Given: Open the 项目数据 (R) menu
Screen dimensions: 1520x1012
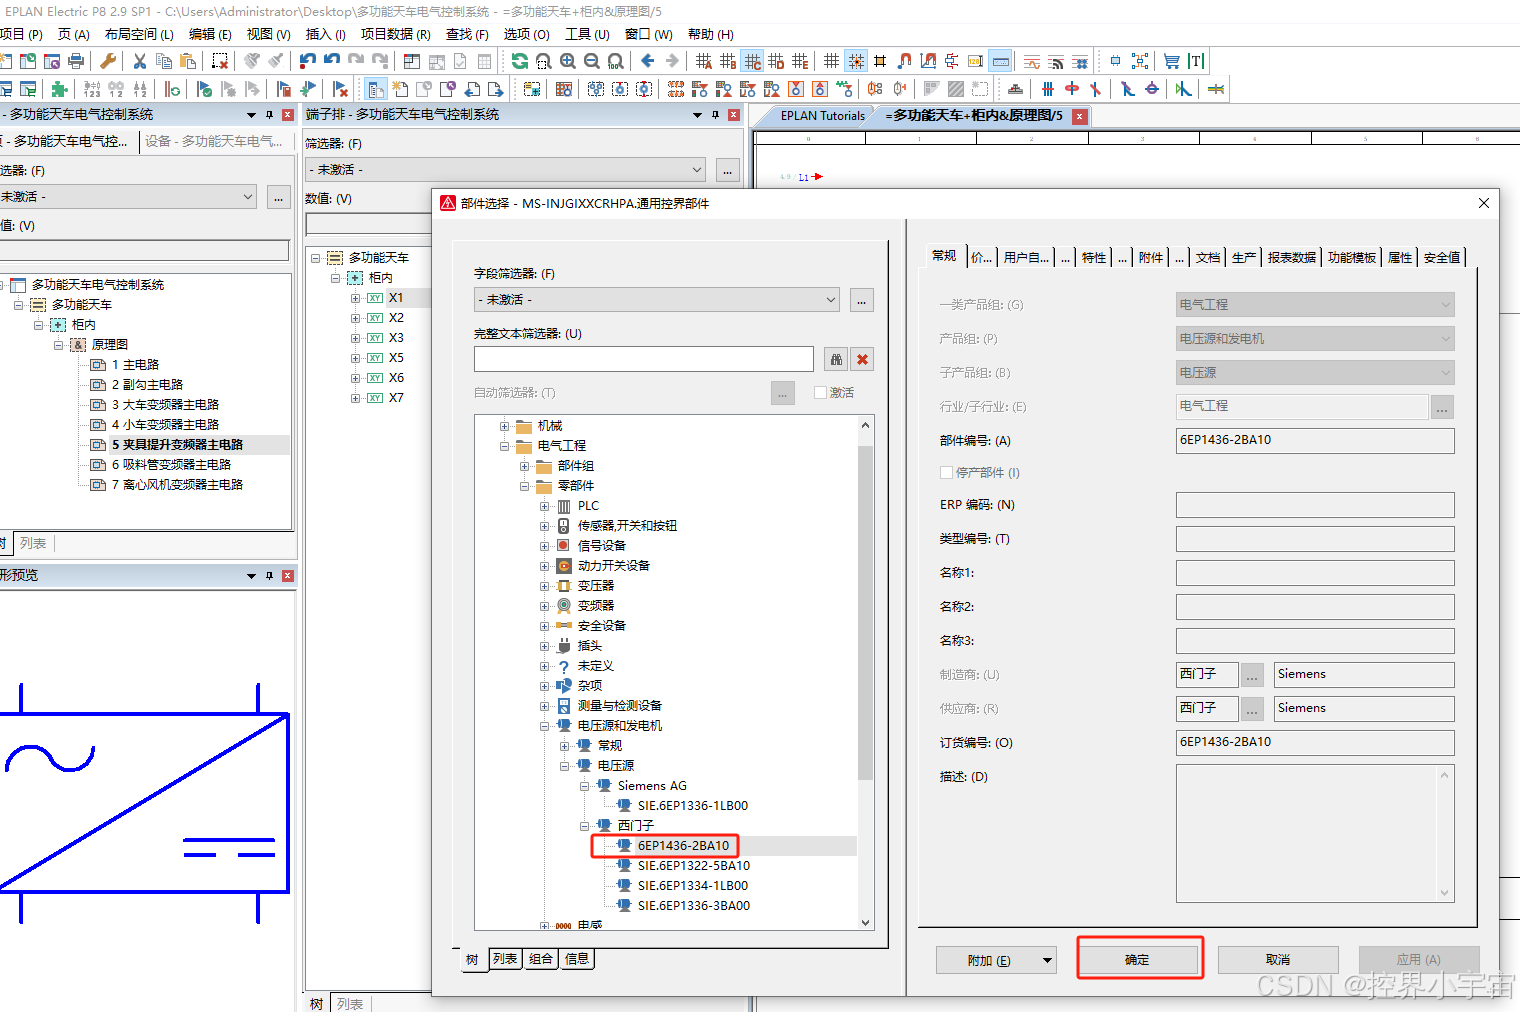Looking at the screenshot, I should coord(395,34).
